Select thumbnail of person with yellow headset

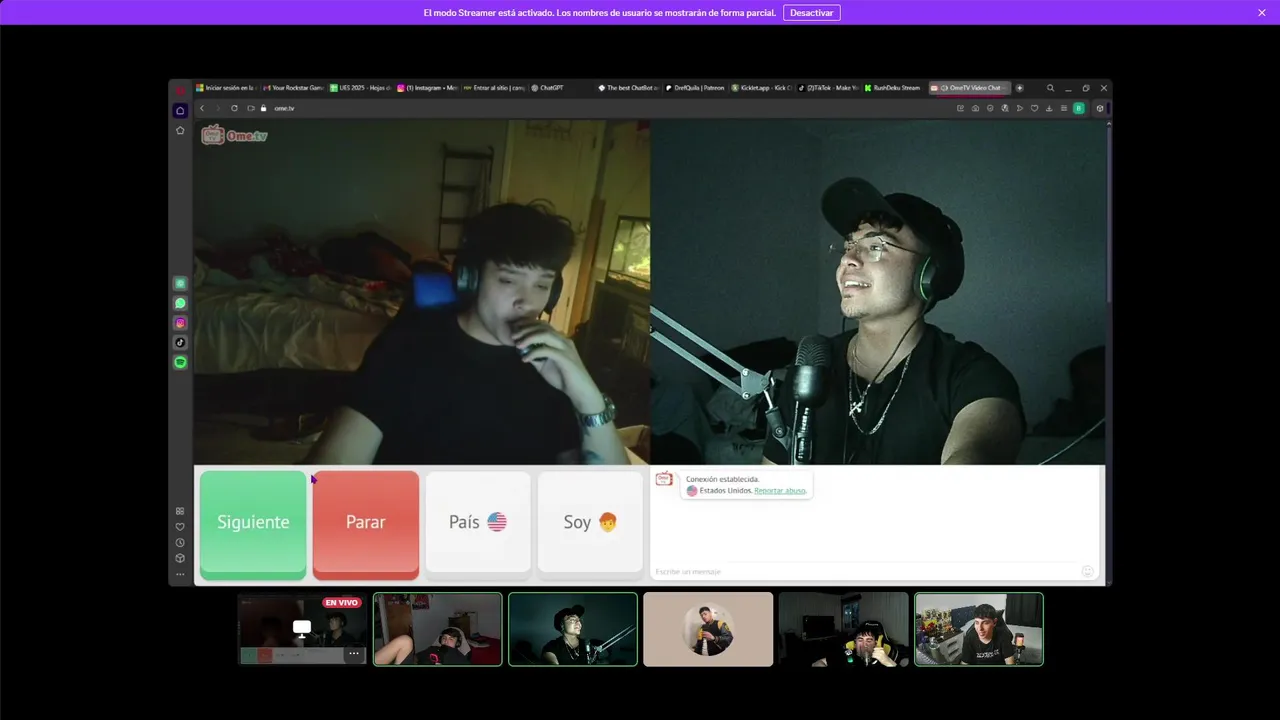click(x=843, y=629)
